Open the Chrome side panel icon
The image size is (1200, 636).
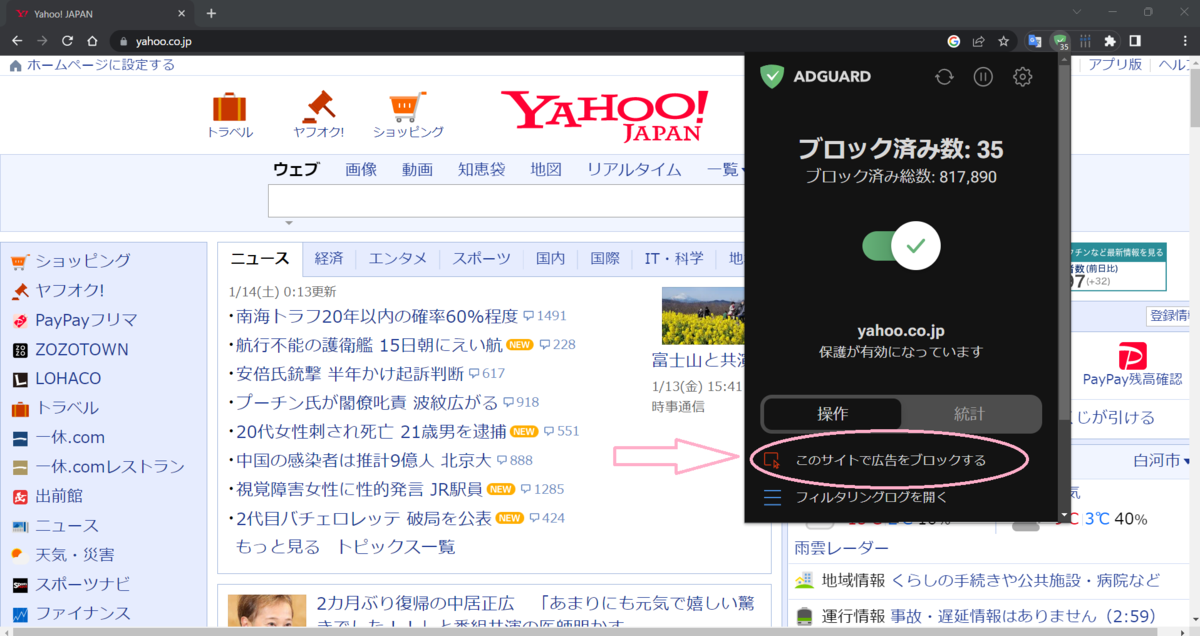coord(1135,41)
